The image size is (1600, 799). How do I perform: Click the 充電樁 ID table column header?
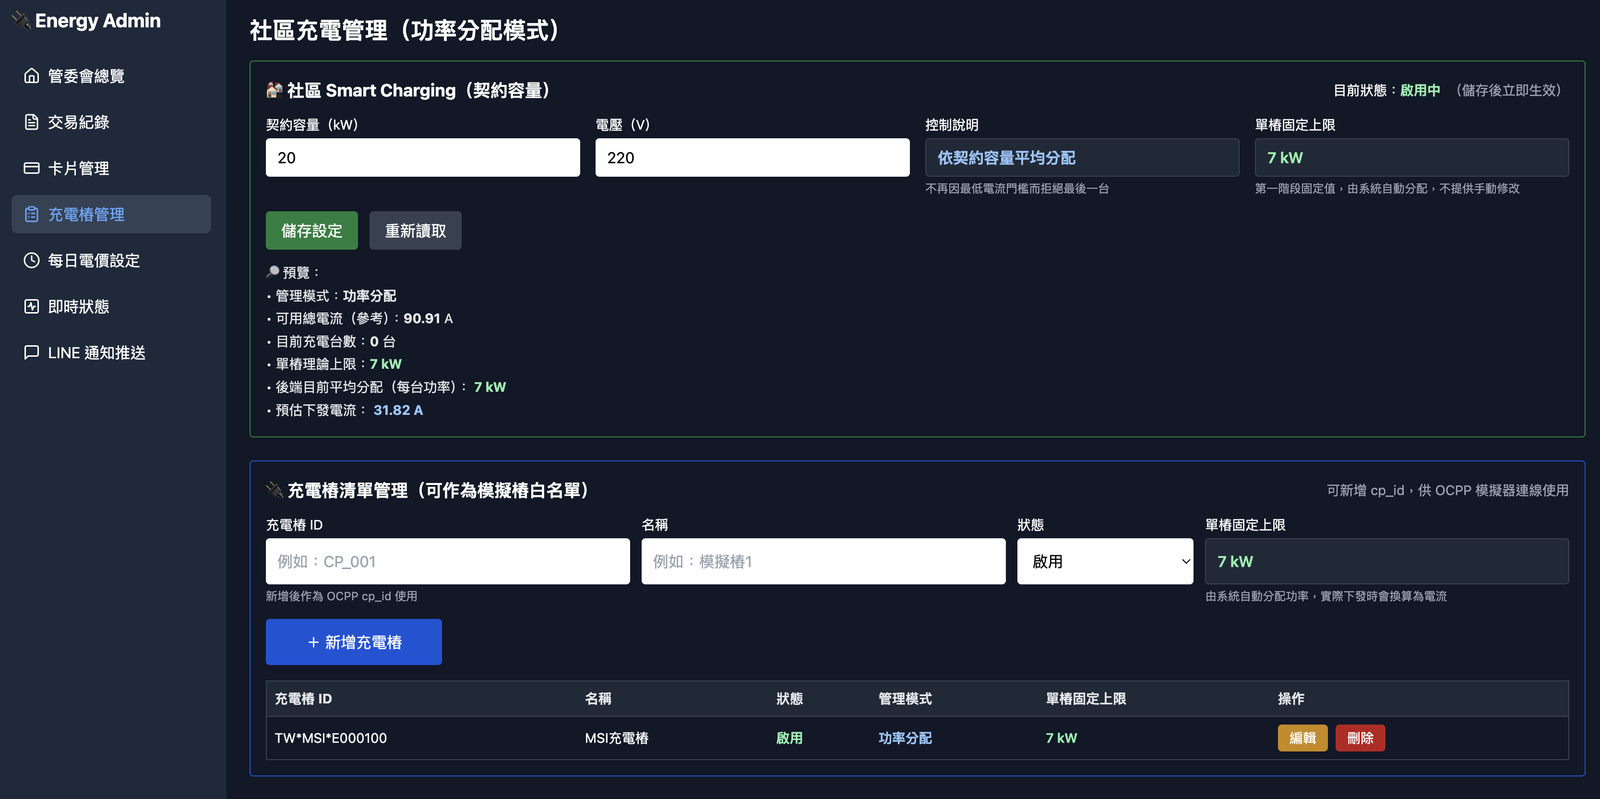point(304,699)
